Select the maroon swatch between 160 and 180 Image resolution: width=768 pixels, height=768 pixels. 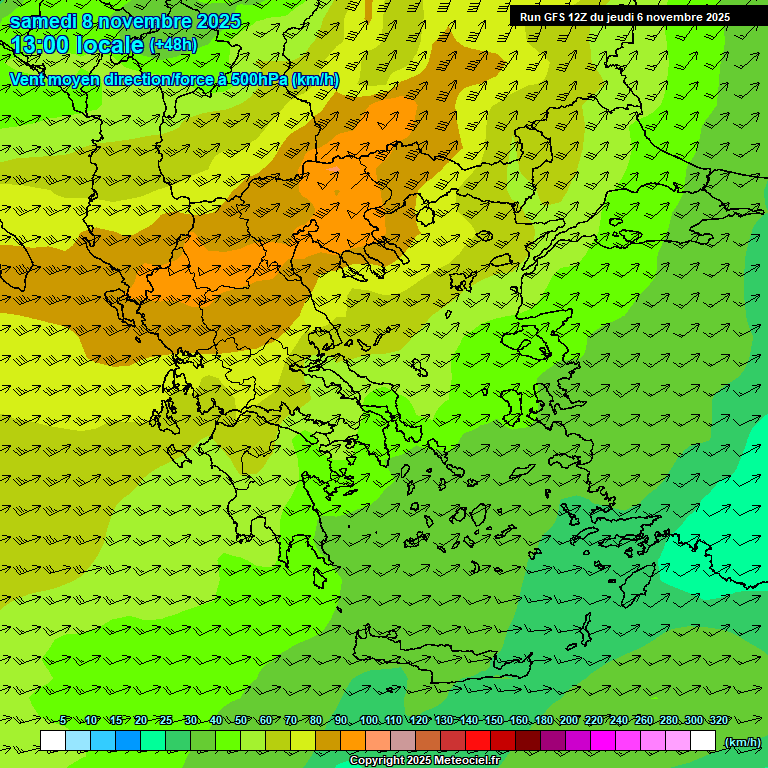pyautogui.click(x=528, y=741)
